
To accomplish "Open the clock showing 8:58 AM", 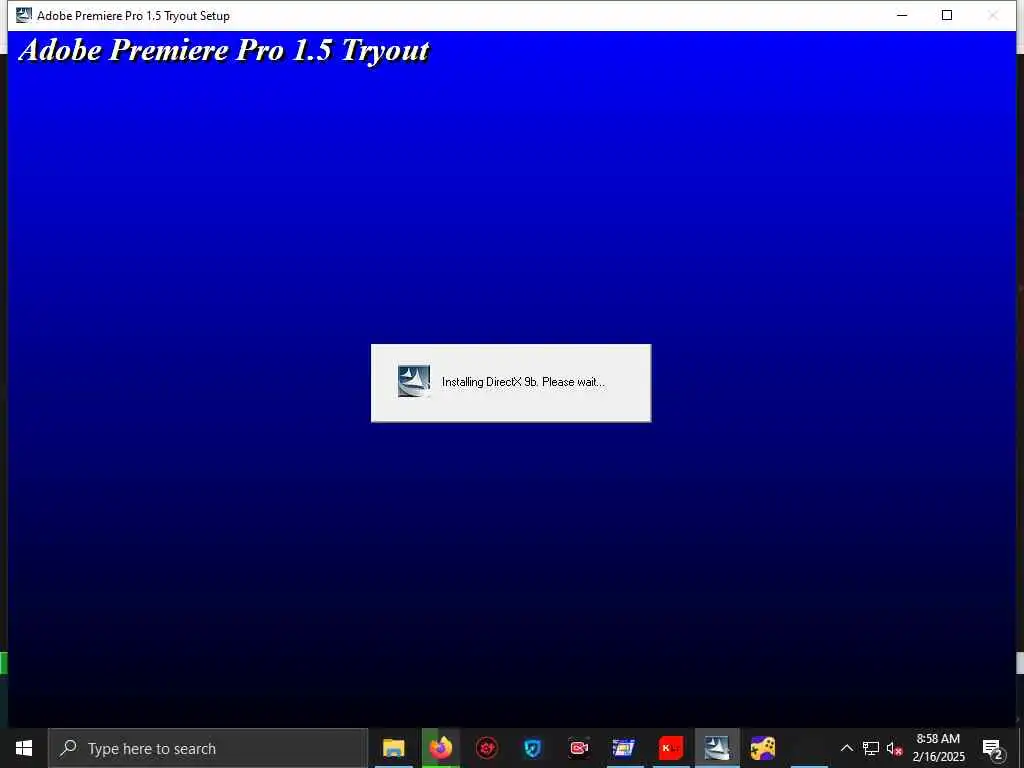I will (x=938, y=748).
